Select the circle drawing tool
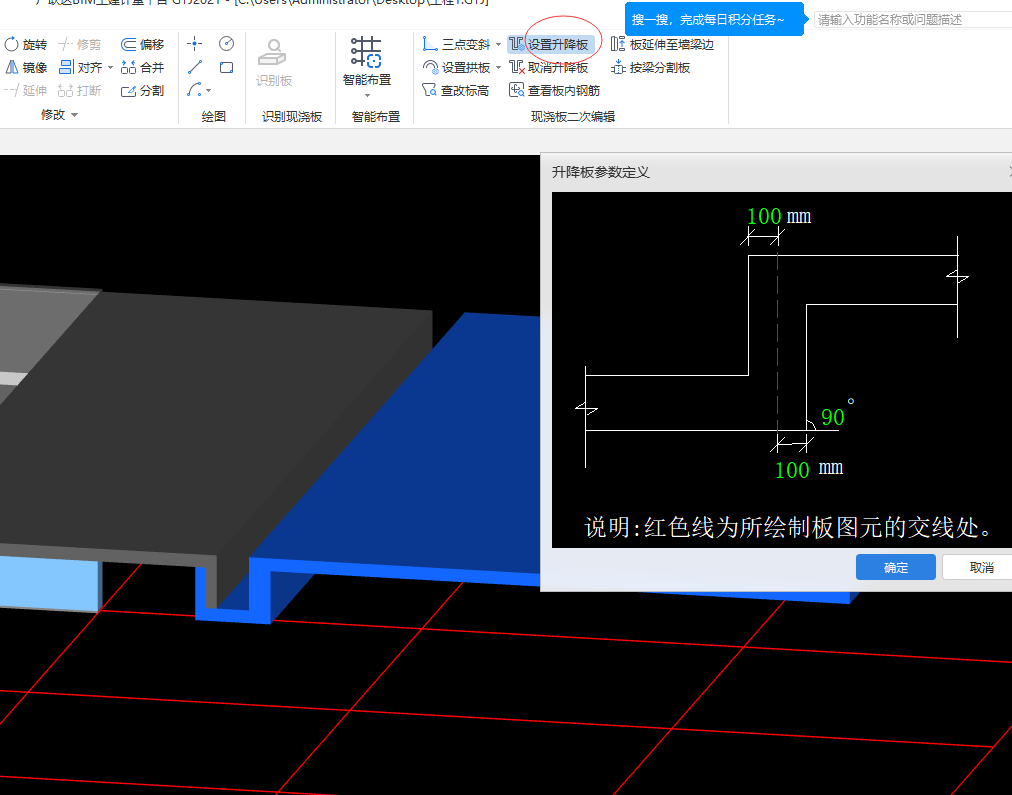 (x=226, y=44)
